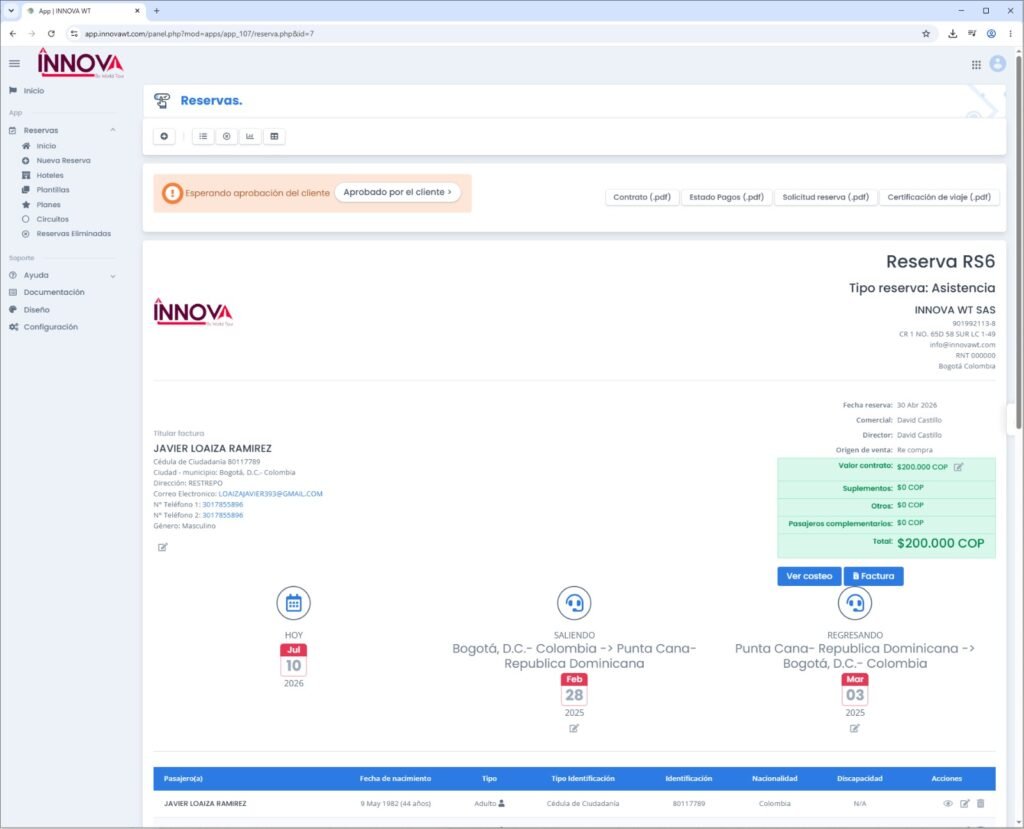Image resolution: width=1024 pixels, height=829 pixels.
Task: Open the Factura button
Action: pyautogui.click(x=873, y=576)
